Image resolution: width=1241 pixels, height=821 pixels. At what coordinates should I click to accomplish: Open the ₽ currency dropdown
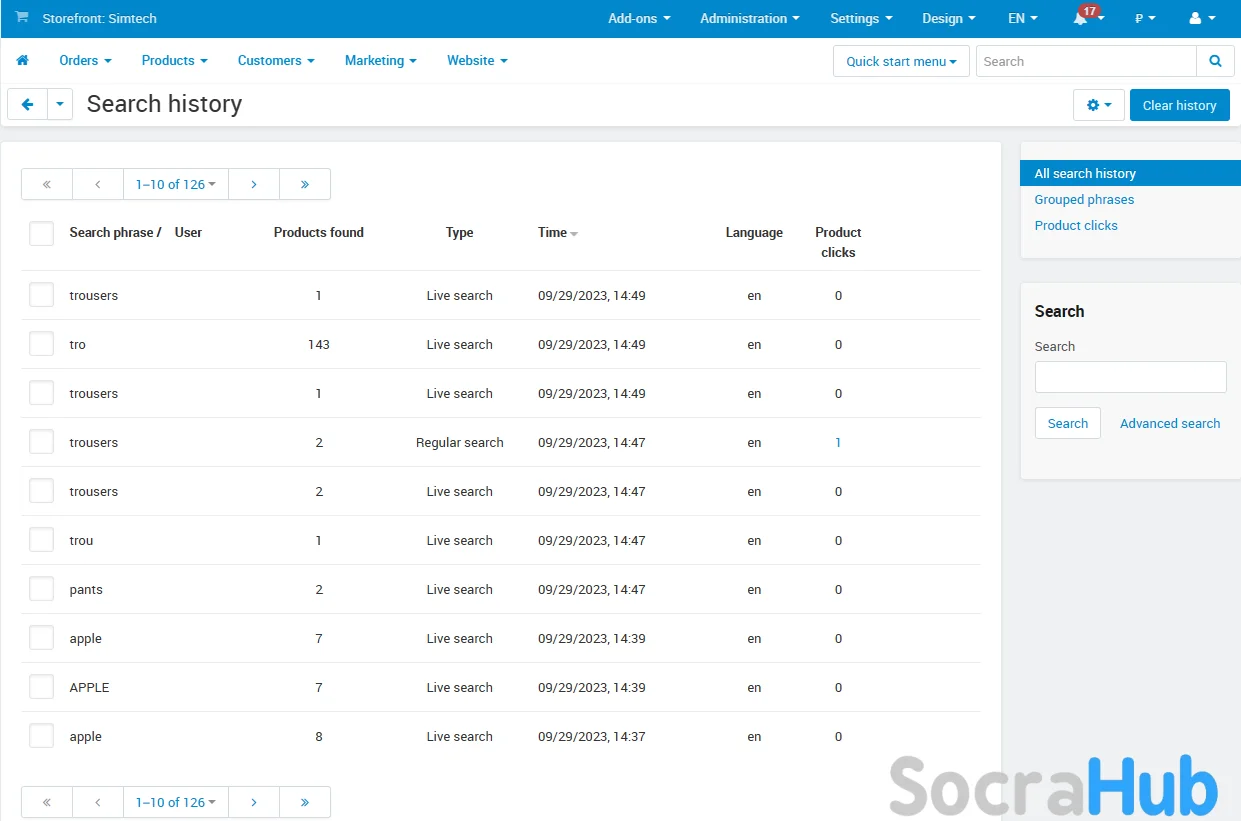pyautogui.click(x=1145, y=19)
